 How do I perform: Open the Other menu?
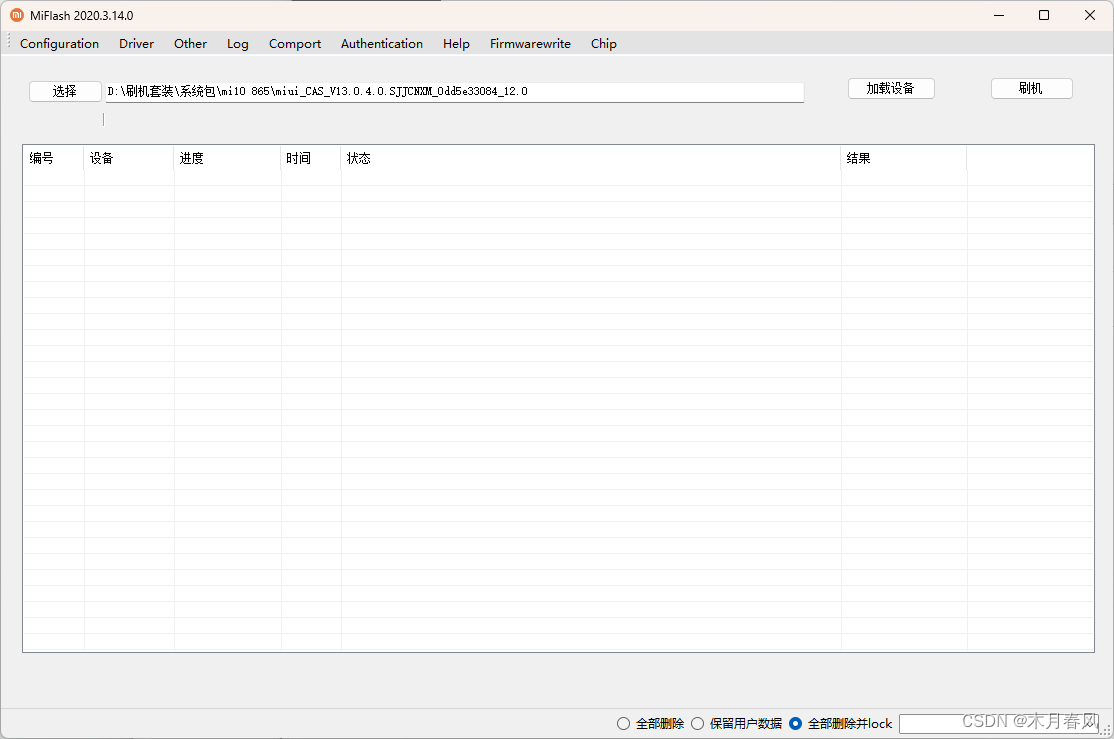[x=190, y=43]
